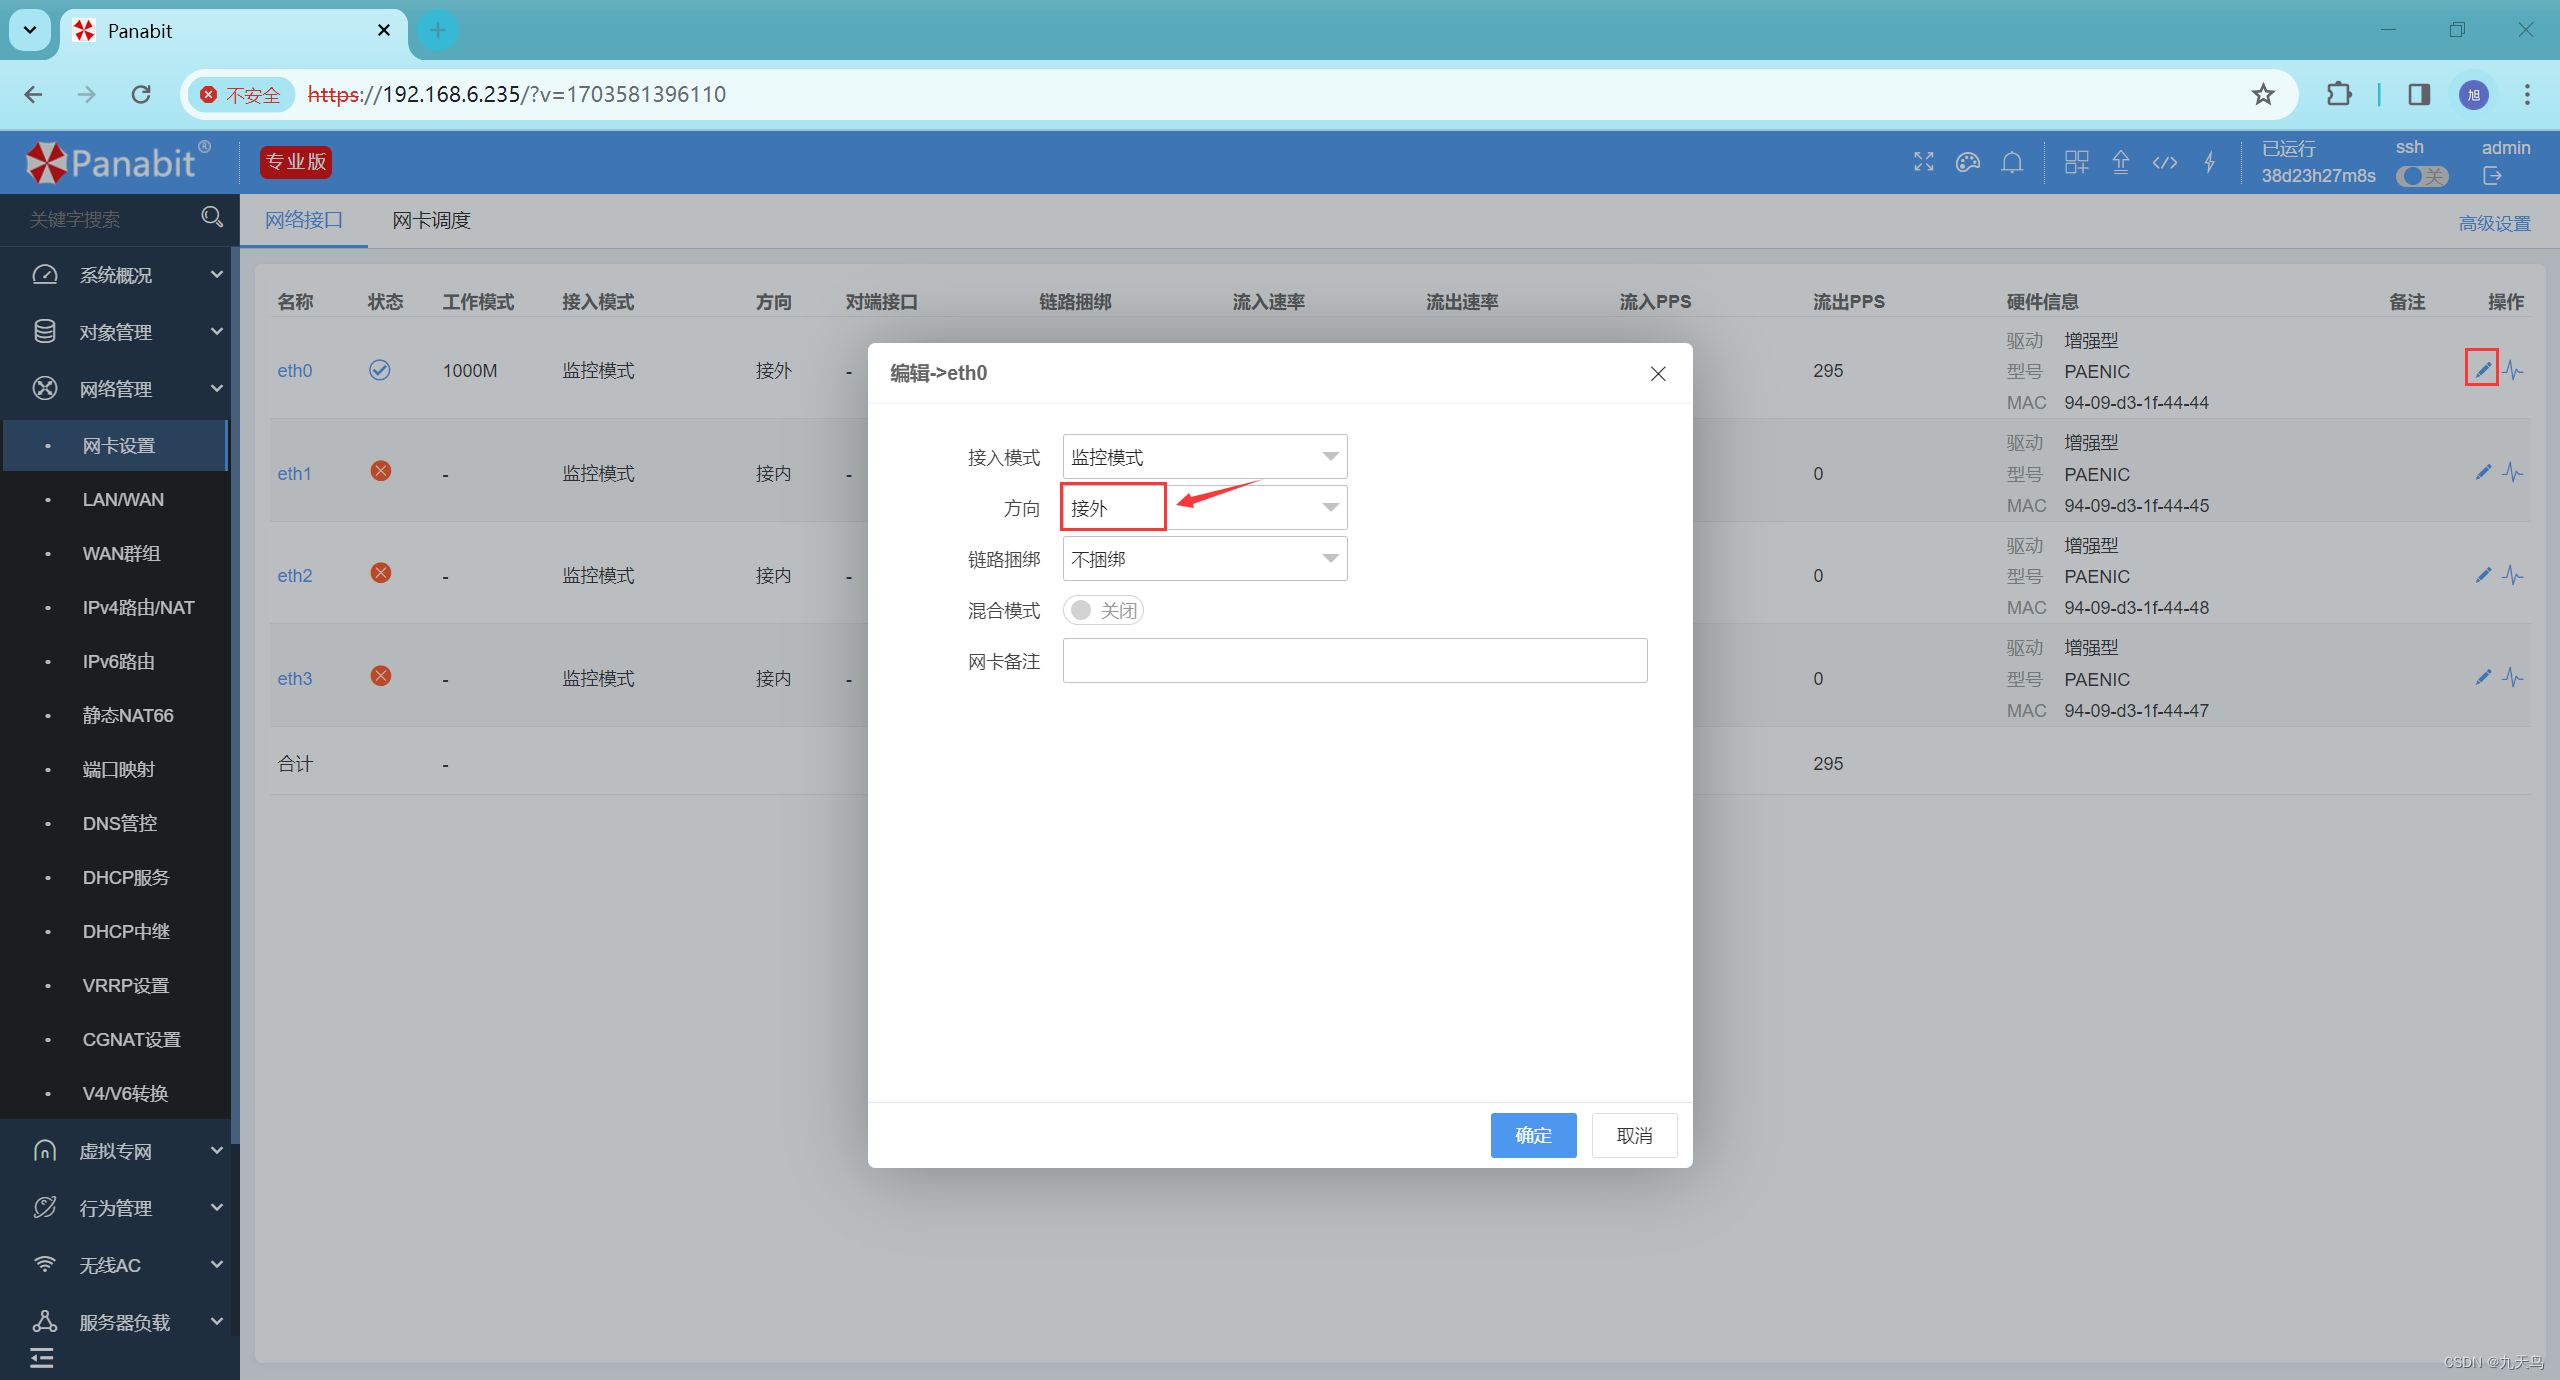Open LAN/WAN in the sidebar menu

pyautogui.click(x=123, y=499)
